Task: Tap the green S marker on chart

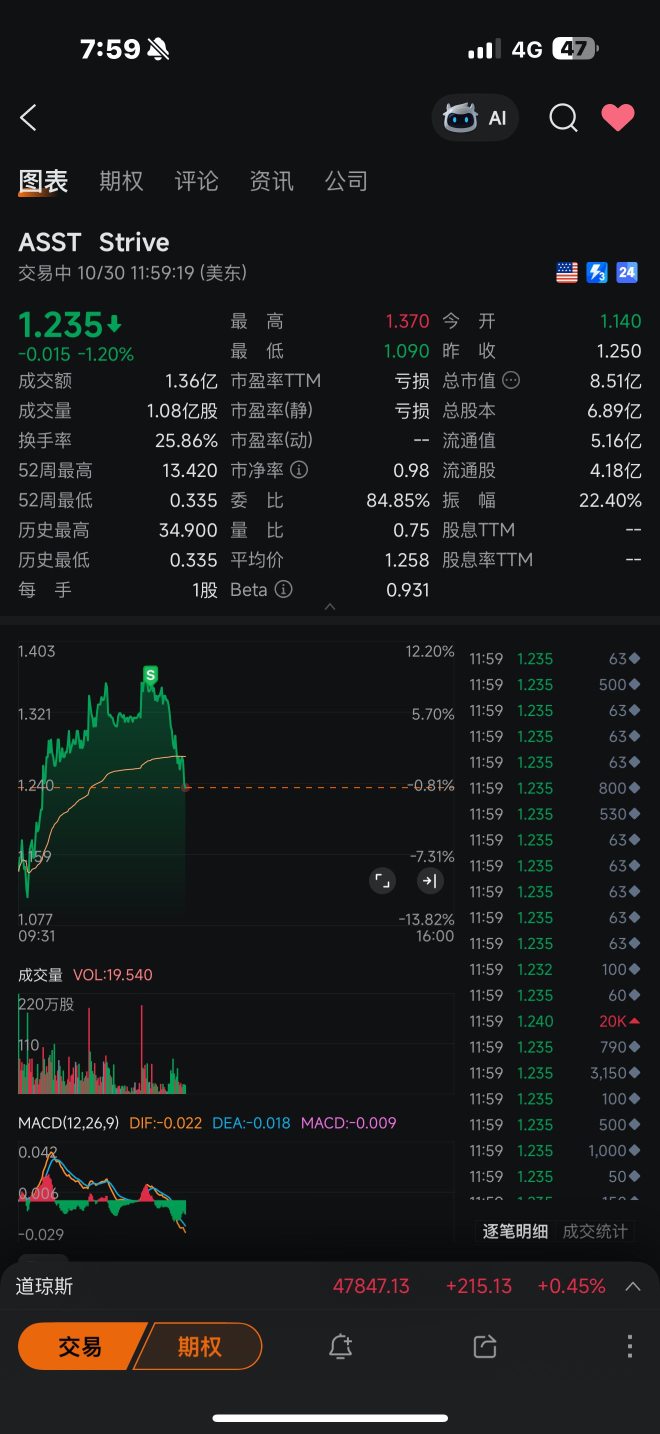Action: (151, 674)
